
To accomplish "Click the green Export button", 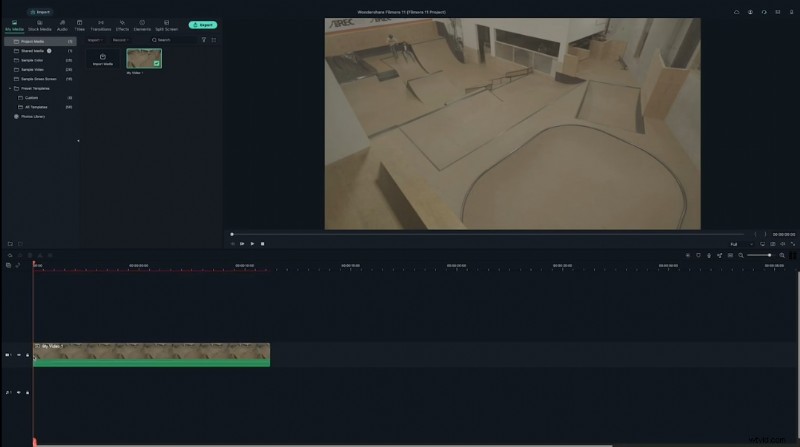I will click(202, 24).
